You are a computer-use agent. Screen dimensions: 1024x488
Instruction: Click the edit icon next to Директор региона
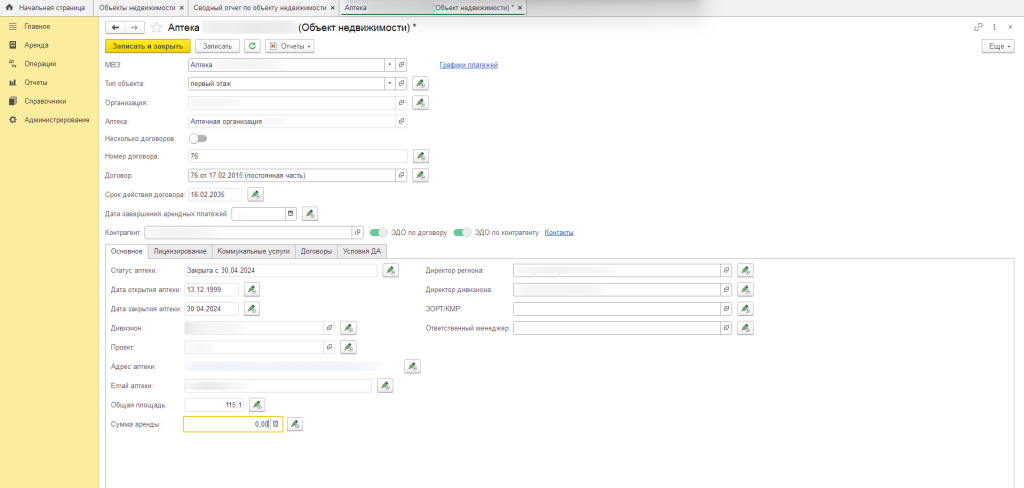coord(744,270)
